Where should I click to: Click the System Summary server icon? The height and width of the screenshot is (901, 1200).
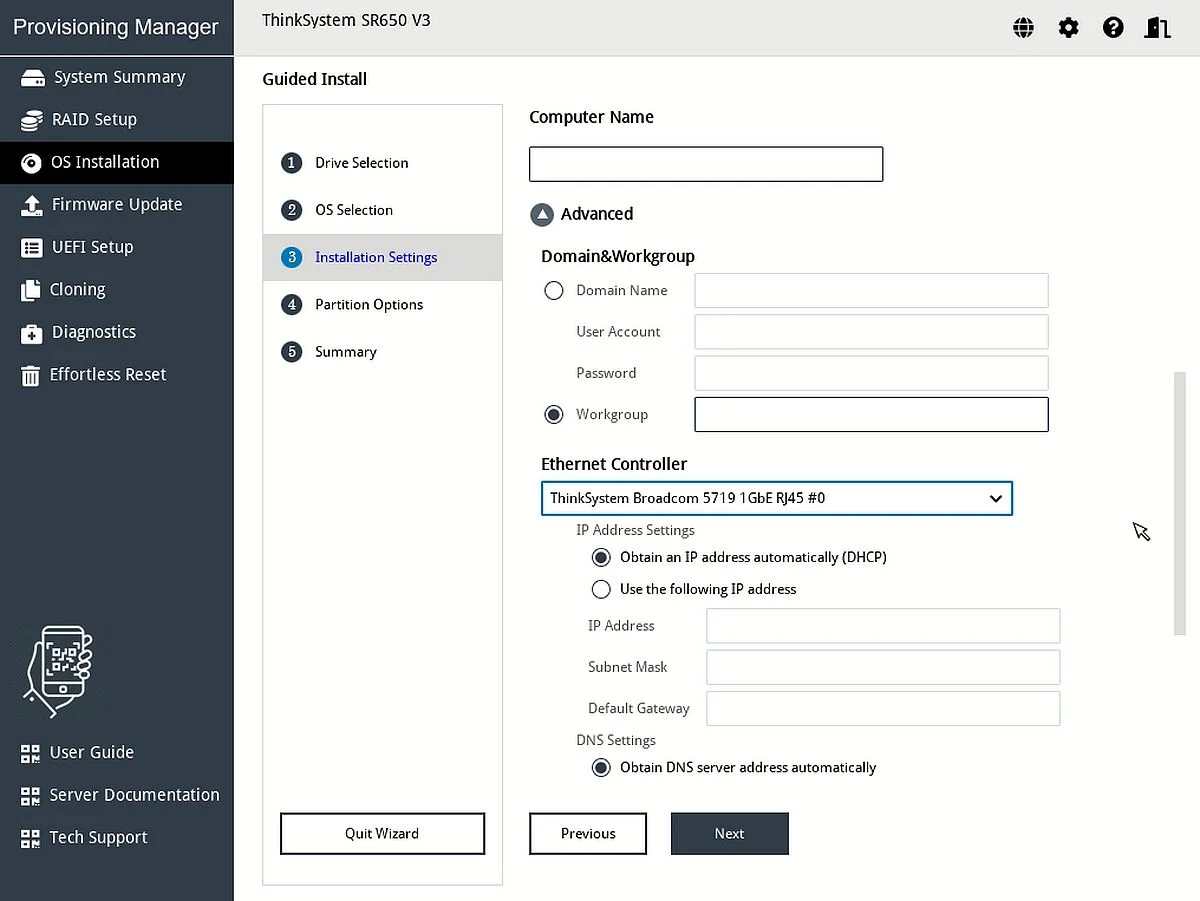33,78
